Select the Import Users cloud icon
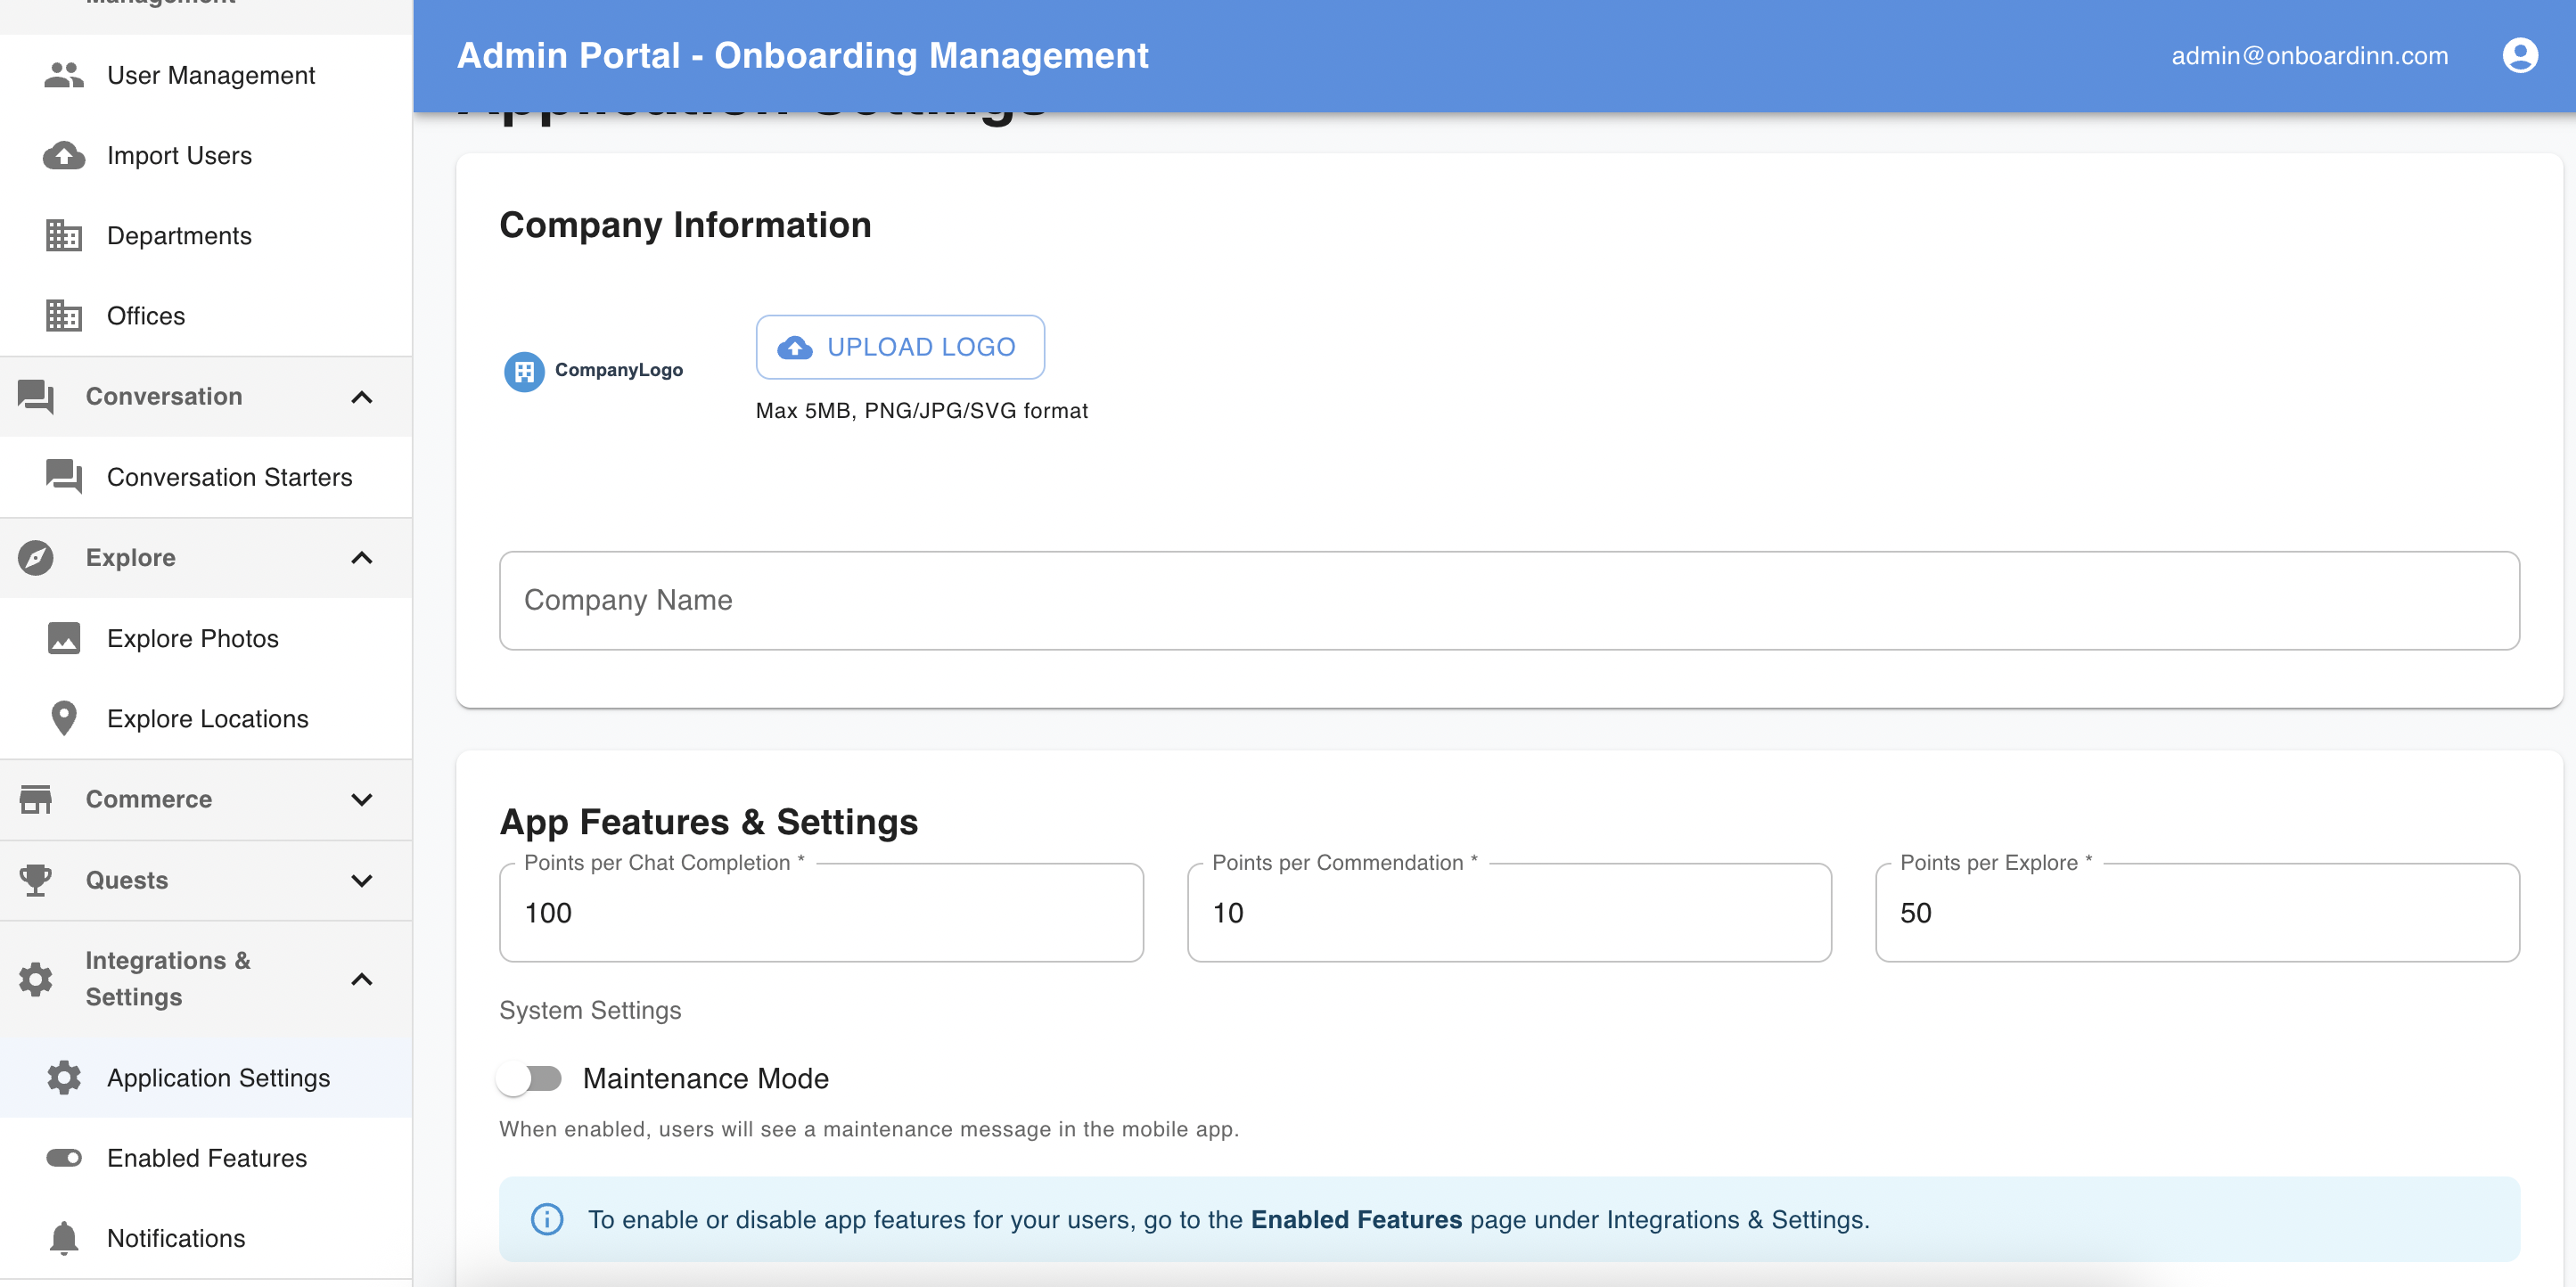The width and height of the screenshot is (2576, 1287). coord(63,155)
